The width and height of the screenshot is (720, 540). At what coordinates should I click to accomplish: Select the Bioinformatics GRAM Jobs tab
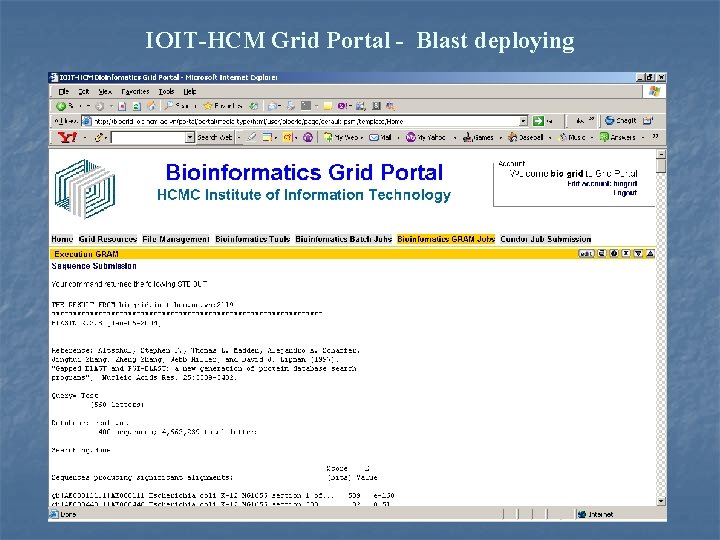(446, 239)
